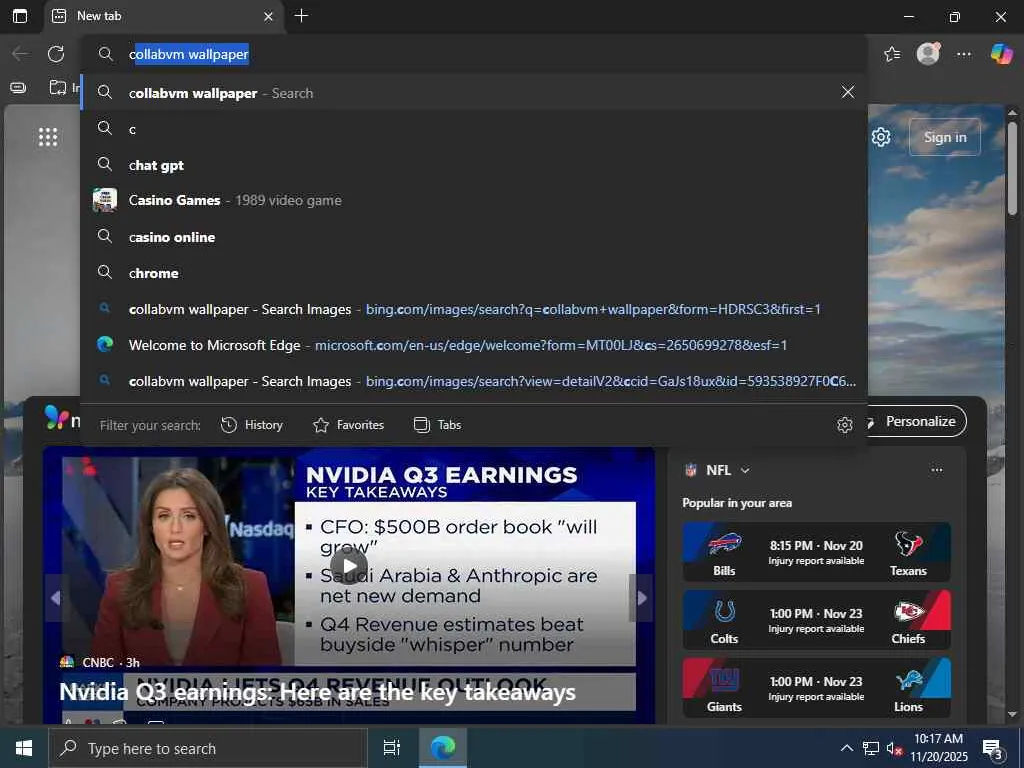Open the tab actions menu icon

(x=20, y=16)
